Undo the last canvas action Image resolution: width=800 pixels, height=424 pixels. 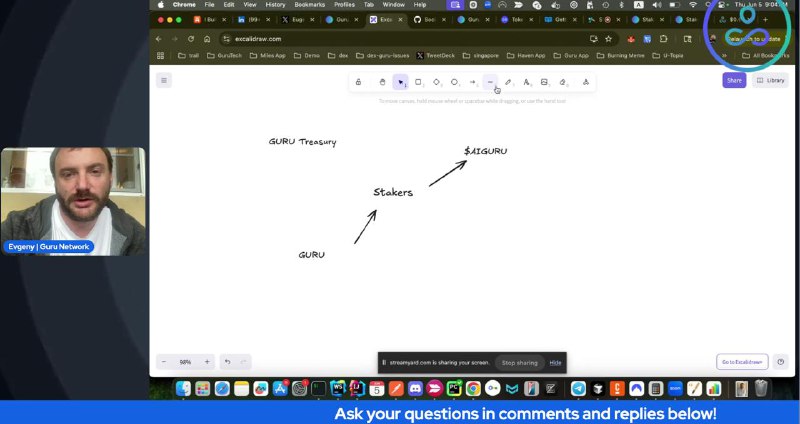(228, 362)
